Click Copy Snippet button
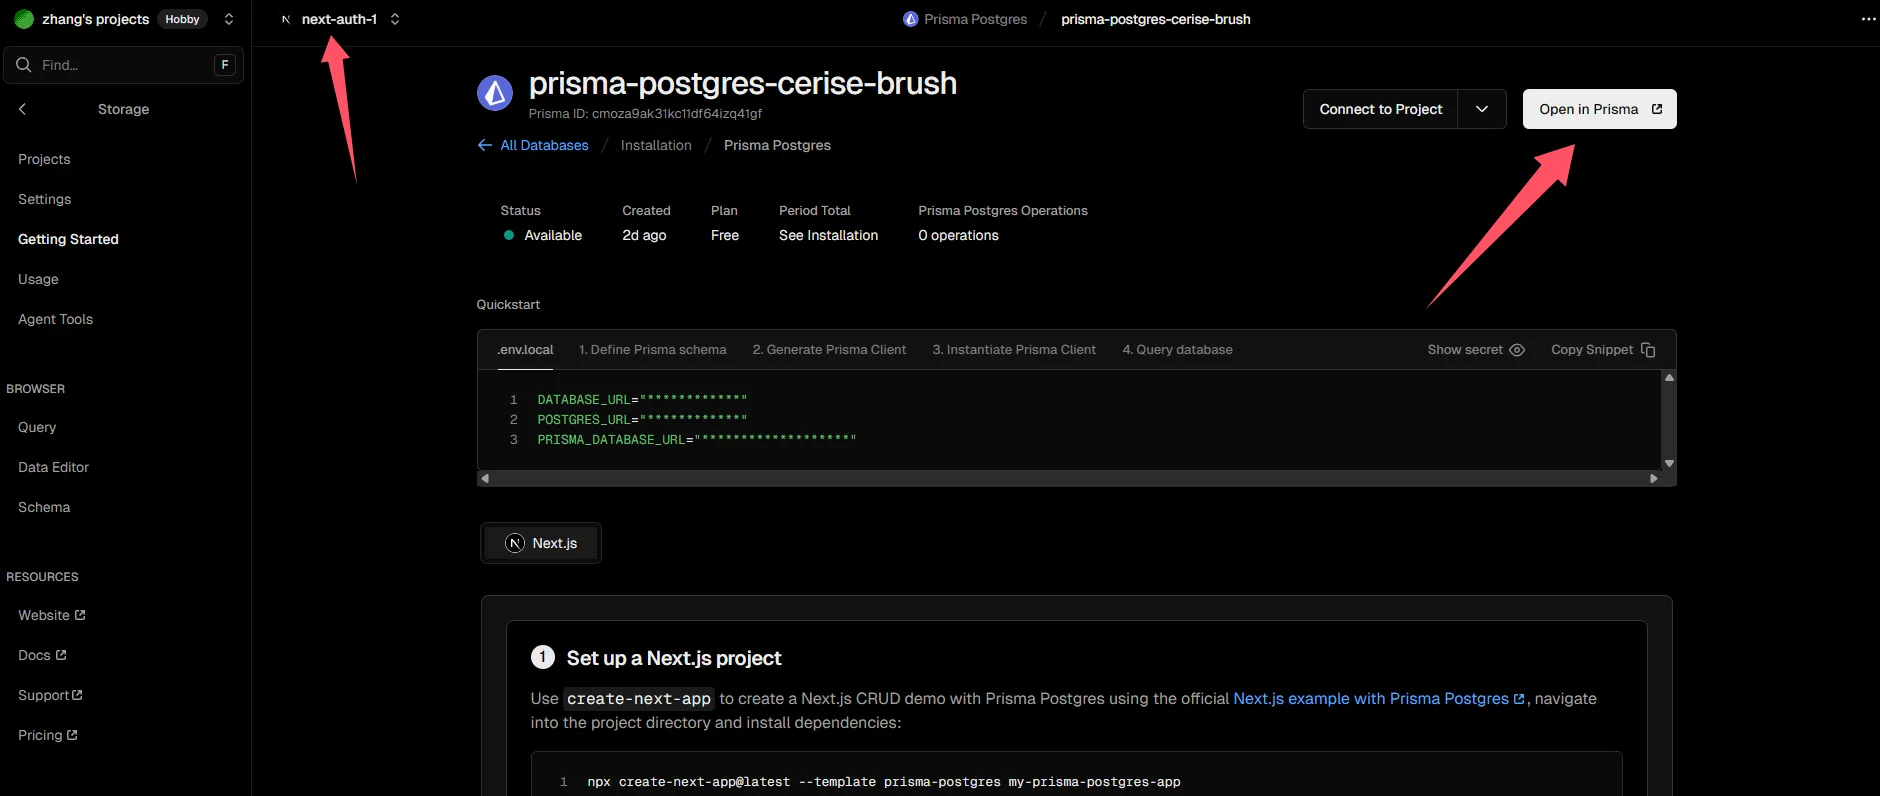This screenshot has height=796, width=1880. click(1603, 350)
